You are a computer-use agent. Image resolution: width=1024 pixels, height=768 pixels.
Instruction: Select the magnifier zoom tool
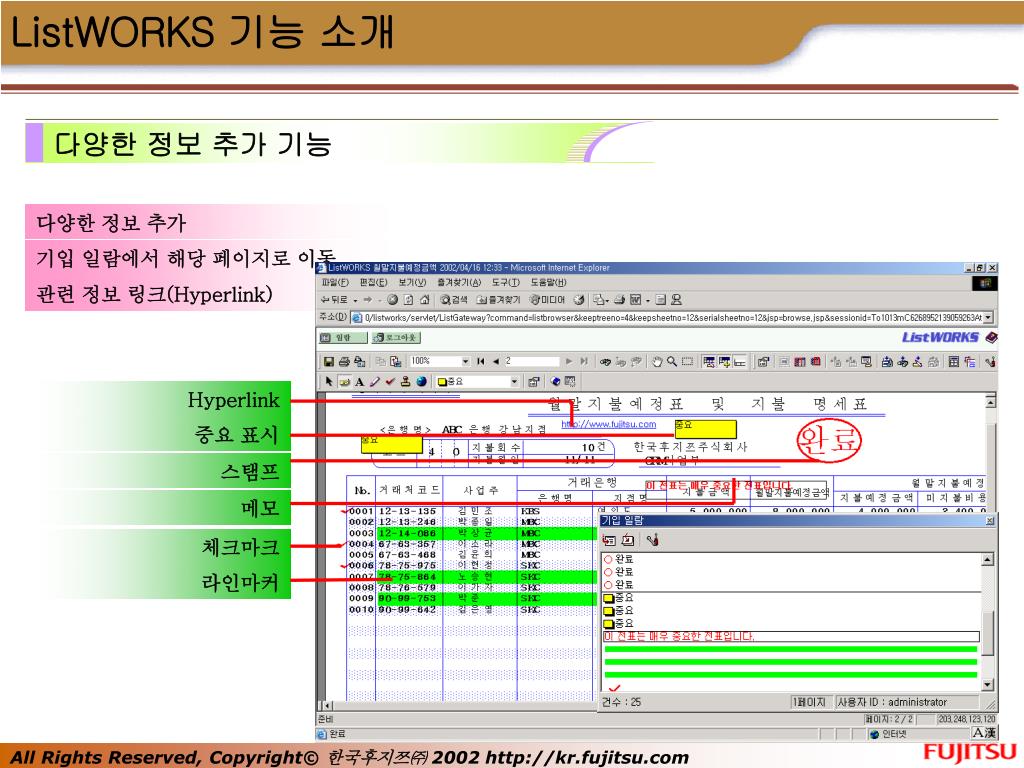tap(671, 361)
